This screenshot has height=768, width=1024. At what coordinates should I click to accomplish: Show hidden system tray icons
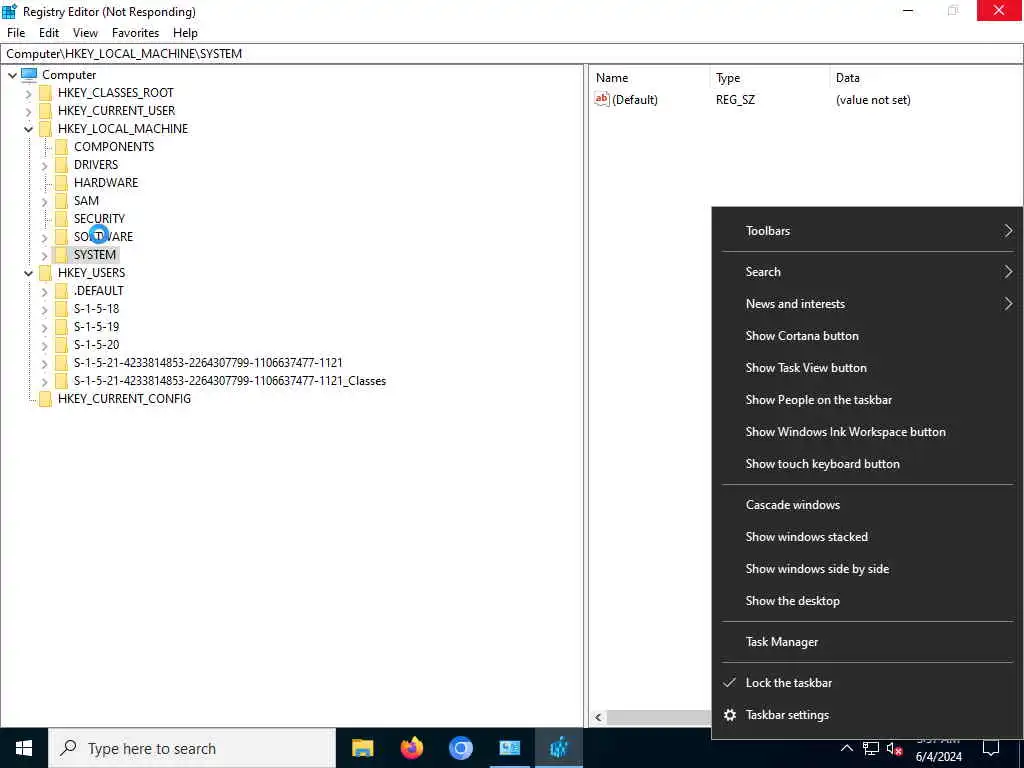point(846,748)
